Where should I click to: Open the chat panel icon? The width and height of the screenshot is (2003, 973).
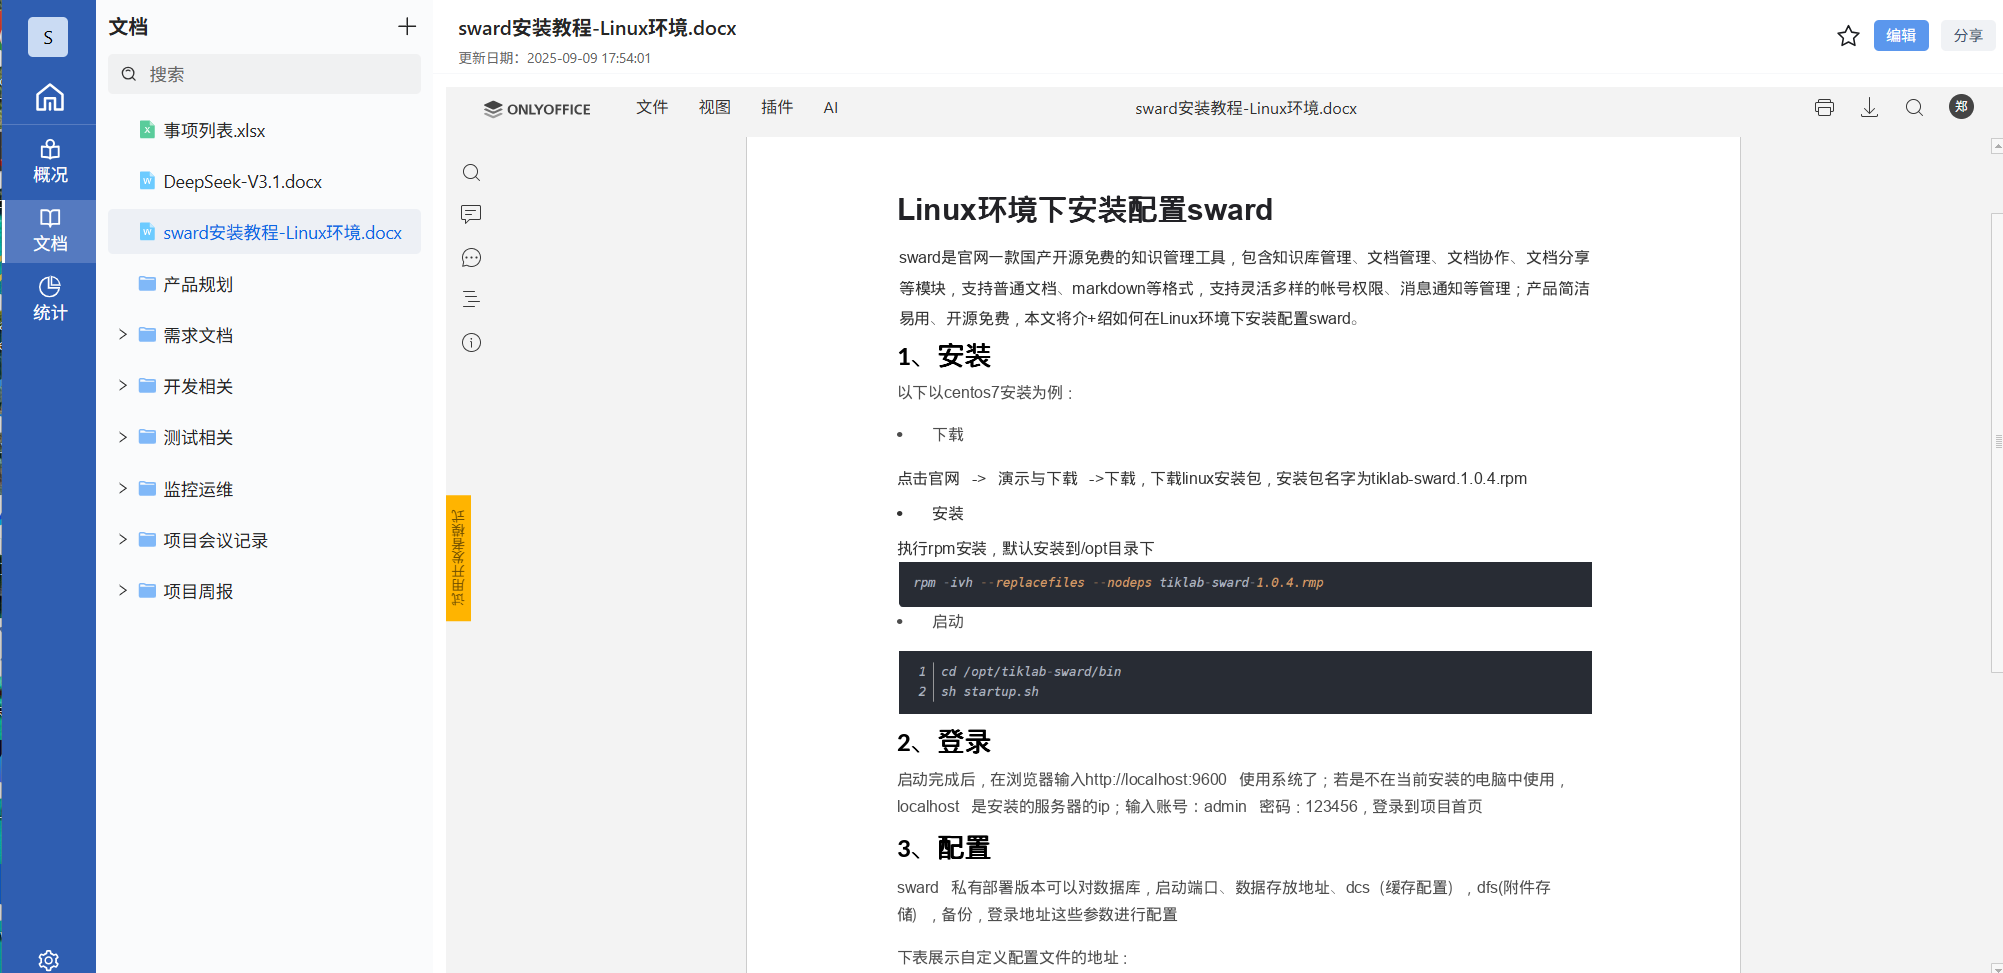tap(471, 258)
